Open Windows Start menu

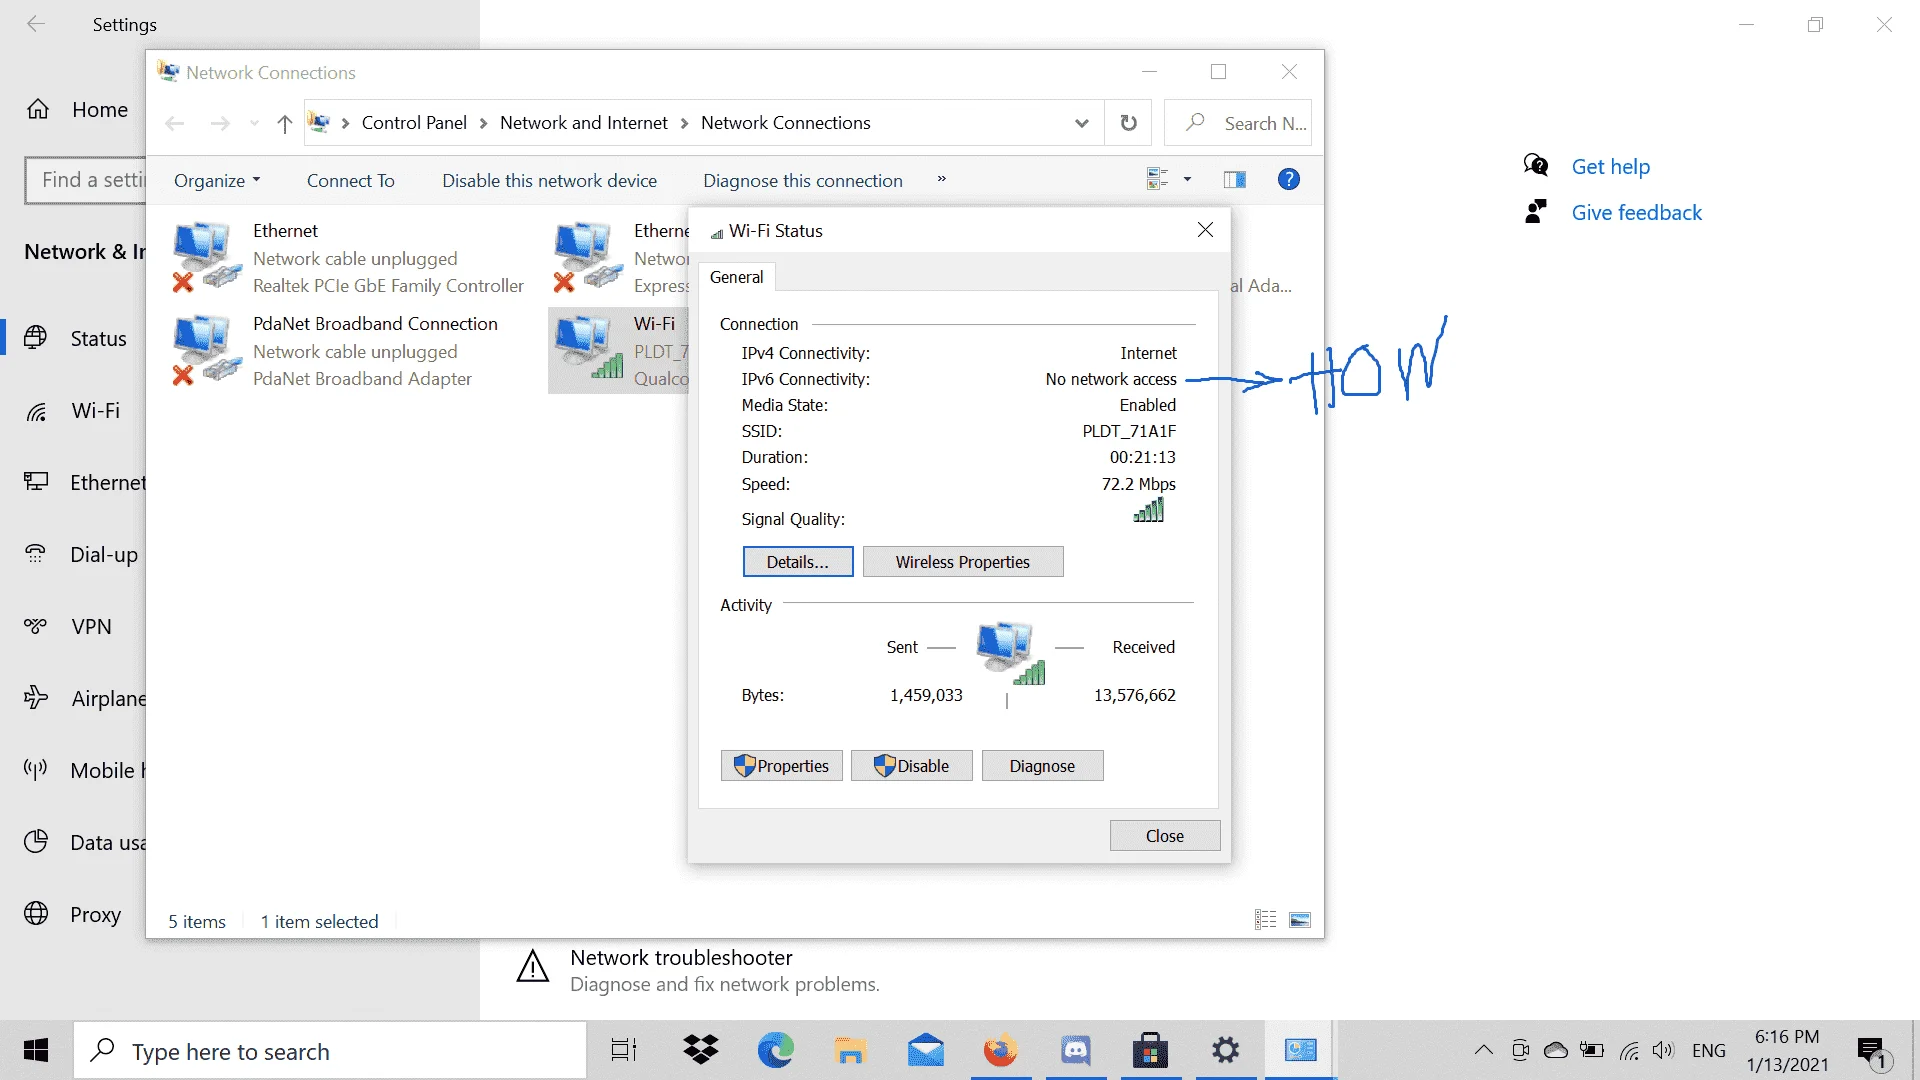pos(36,1050)
